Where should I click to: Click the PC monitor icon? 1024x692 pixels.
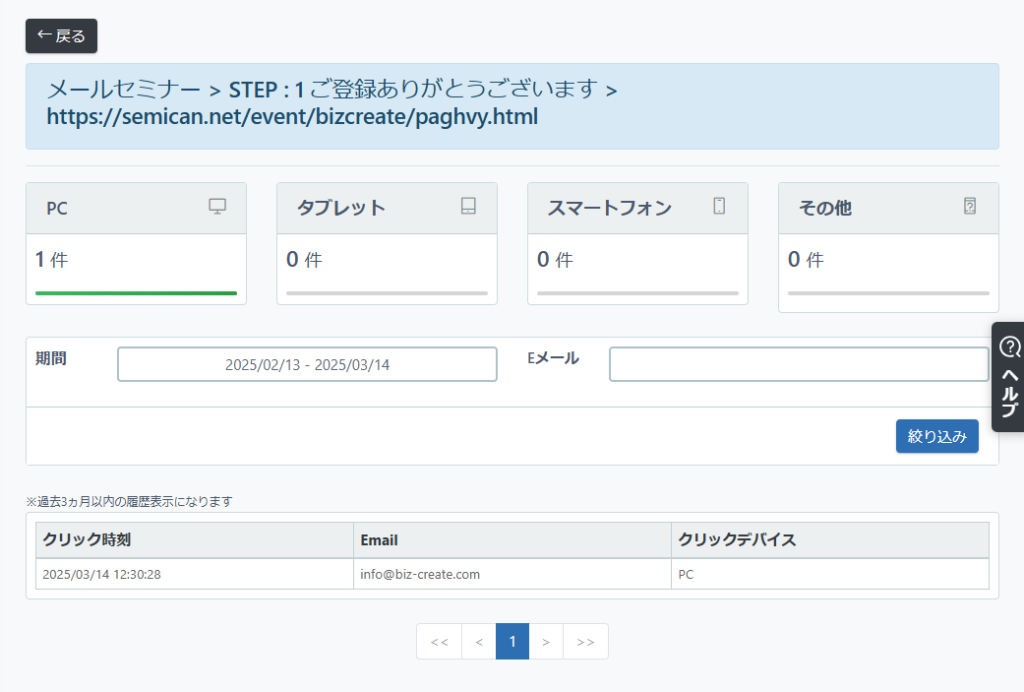pos(217,206)
